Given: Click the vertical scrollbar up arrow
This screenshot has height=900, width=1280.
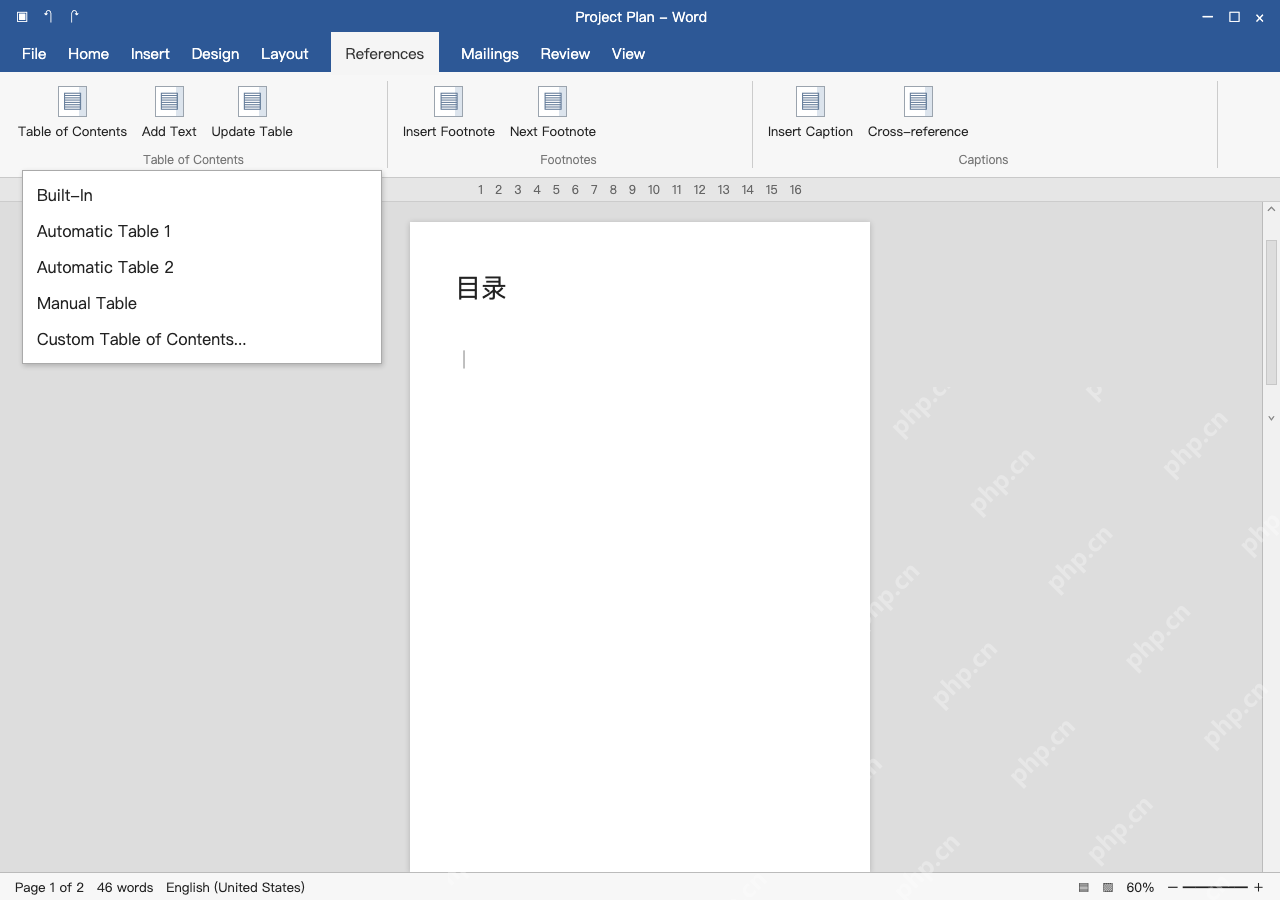Looking at the screenshot, I should pyautogui.click(x=1271, y=210).
